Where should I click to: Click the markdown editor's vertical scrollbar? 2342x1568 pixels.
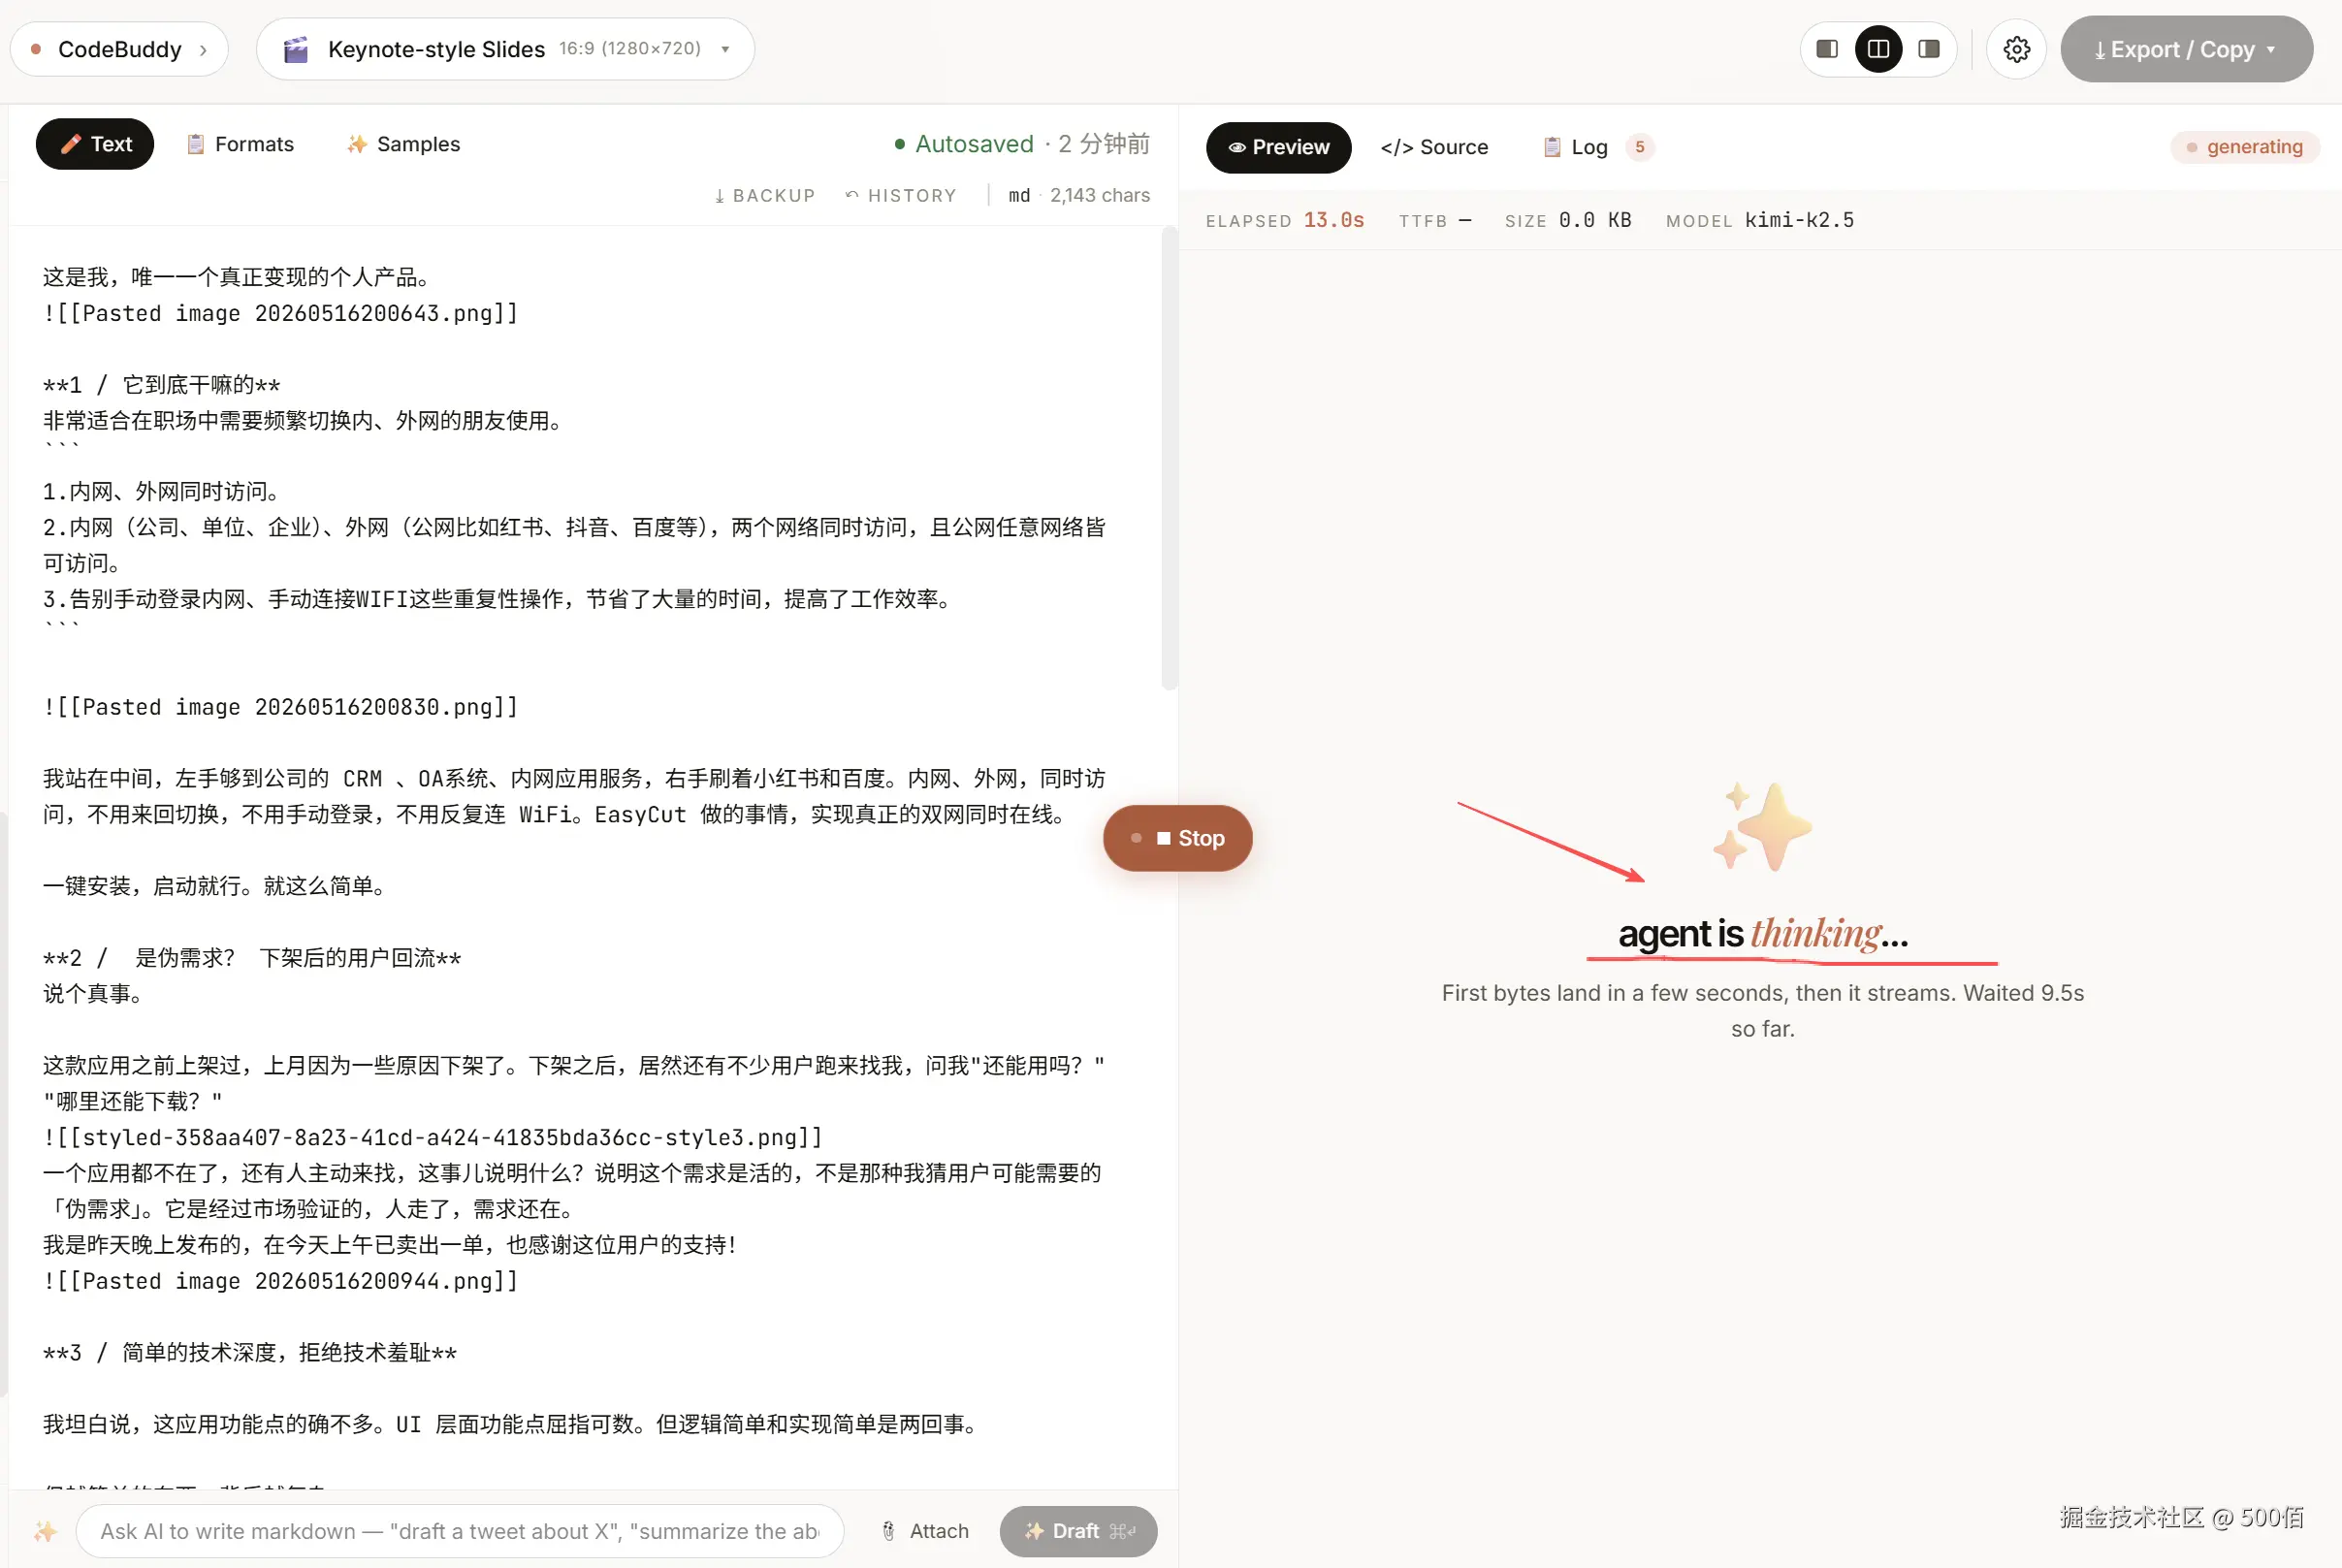click(x=1168, y=458)
